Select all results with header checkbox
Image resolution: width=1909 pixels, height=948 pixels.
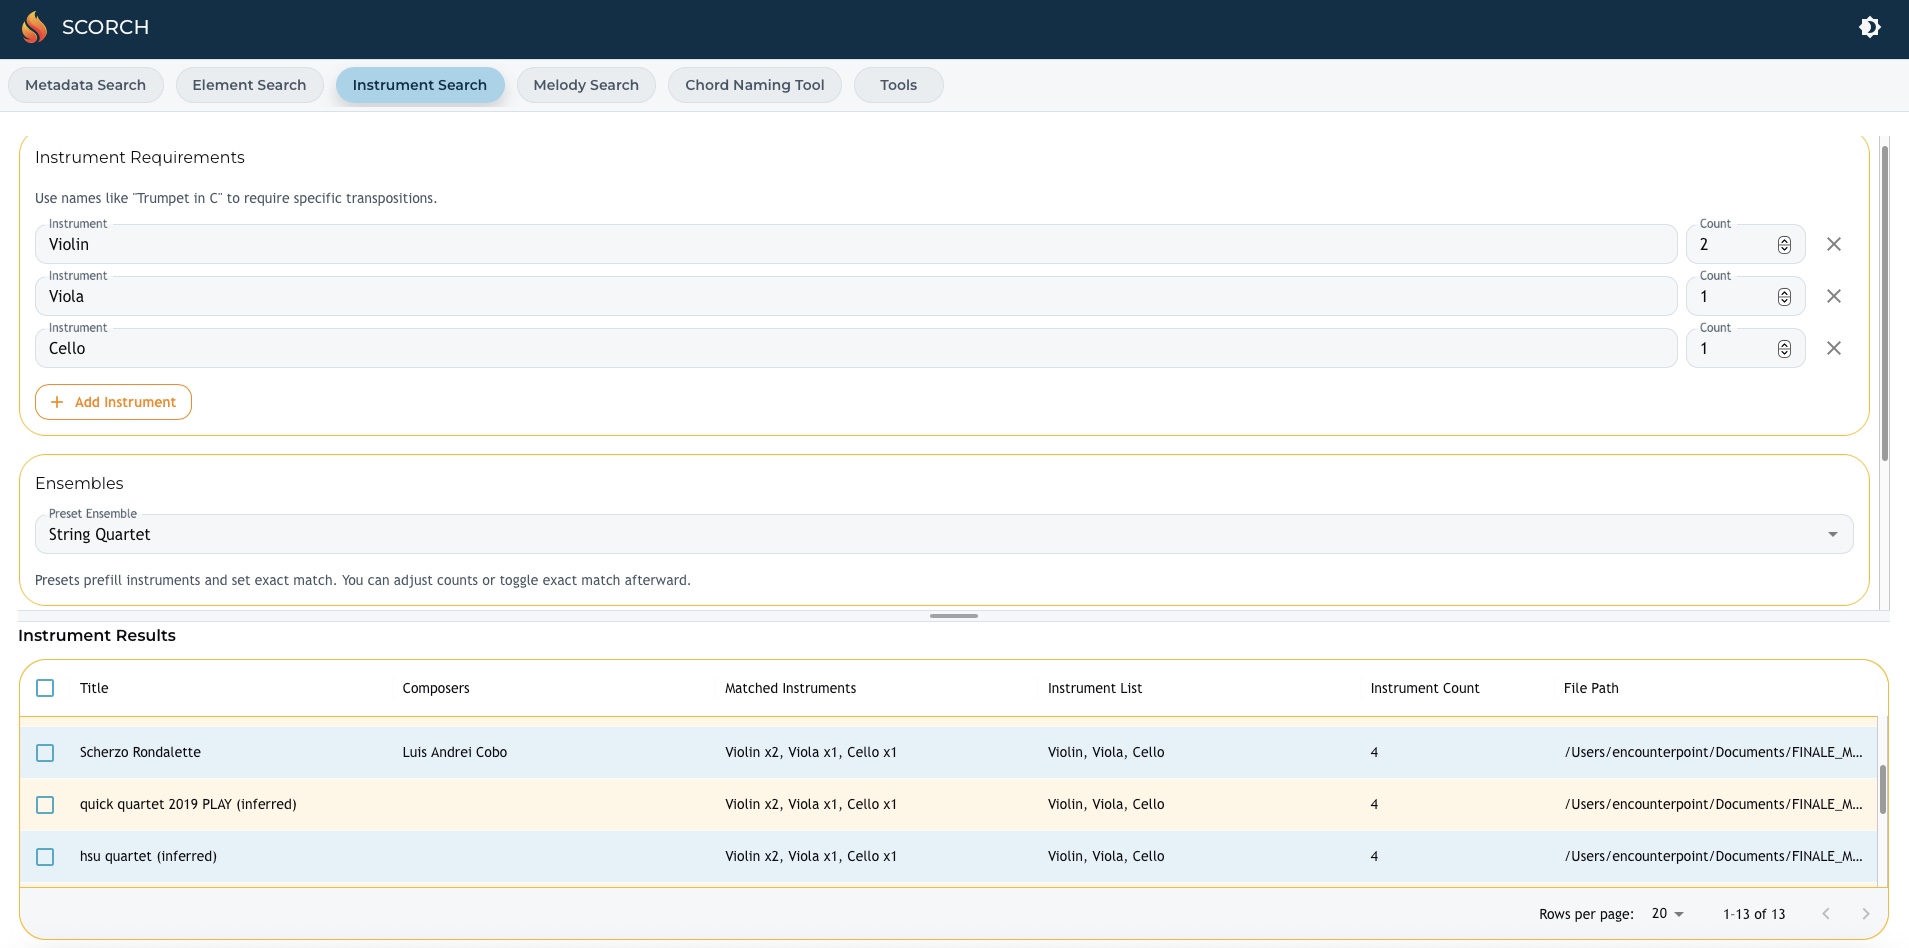tap(45, 688)
